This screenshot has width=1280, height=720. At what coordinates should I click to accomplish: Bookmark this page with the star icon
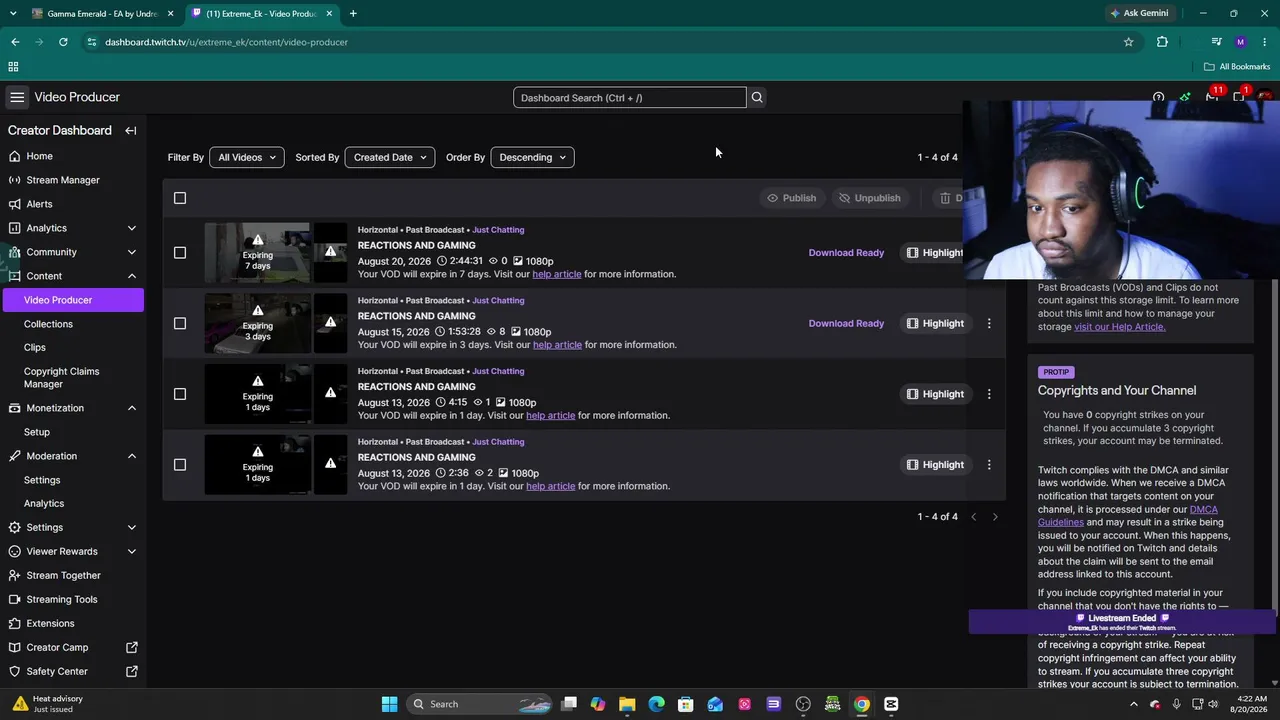(x=1129, y=42)
